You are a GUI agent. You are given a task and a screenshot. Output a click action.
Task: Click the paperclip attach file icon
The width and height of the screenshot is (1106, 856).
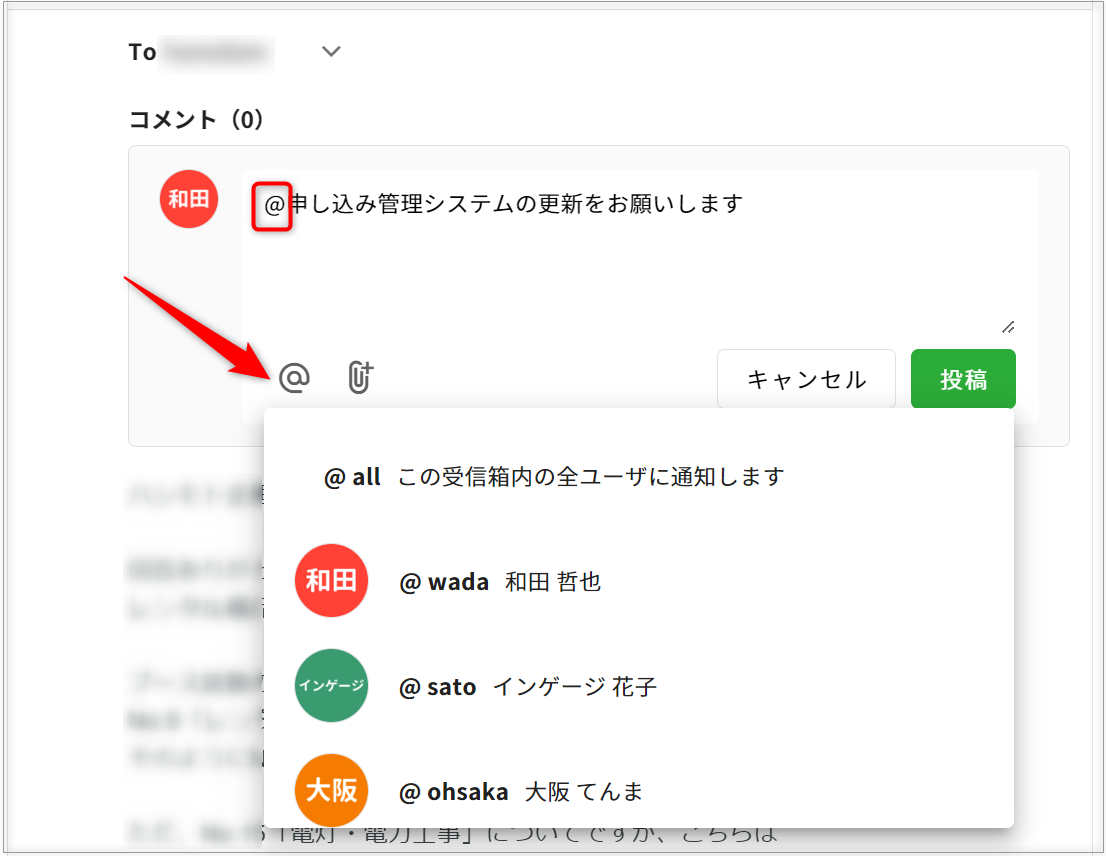point(359,378)
